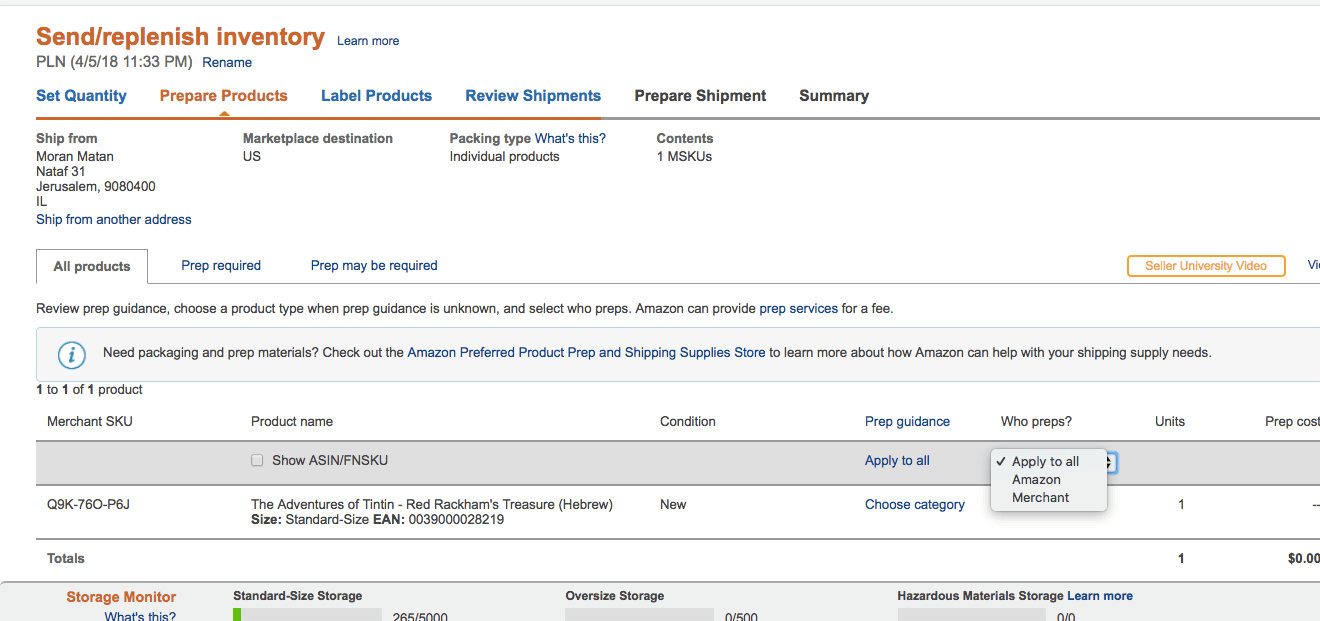1320x621 pixels.
Task: Choose Merchant in Who preps dropdown
Action: click(1040, 497)
